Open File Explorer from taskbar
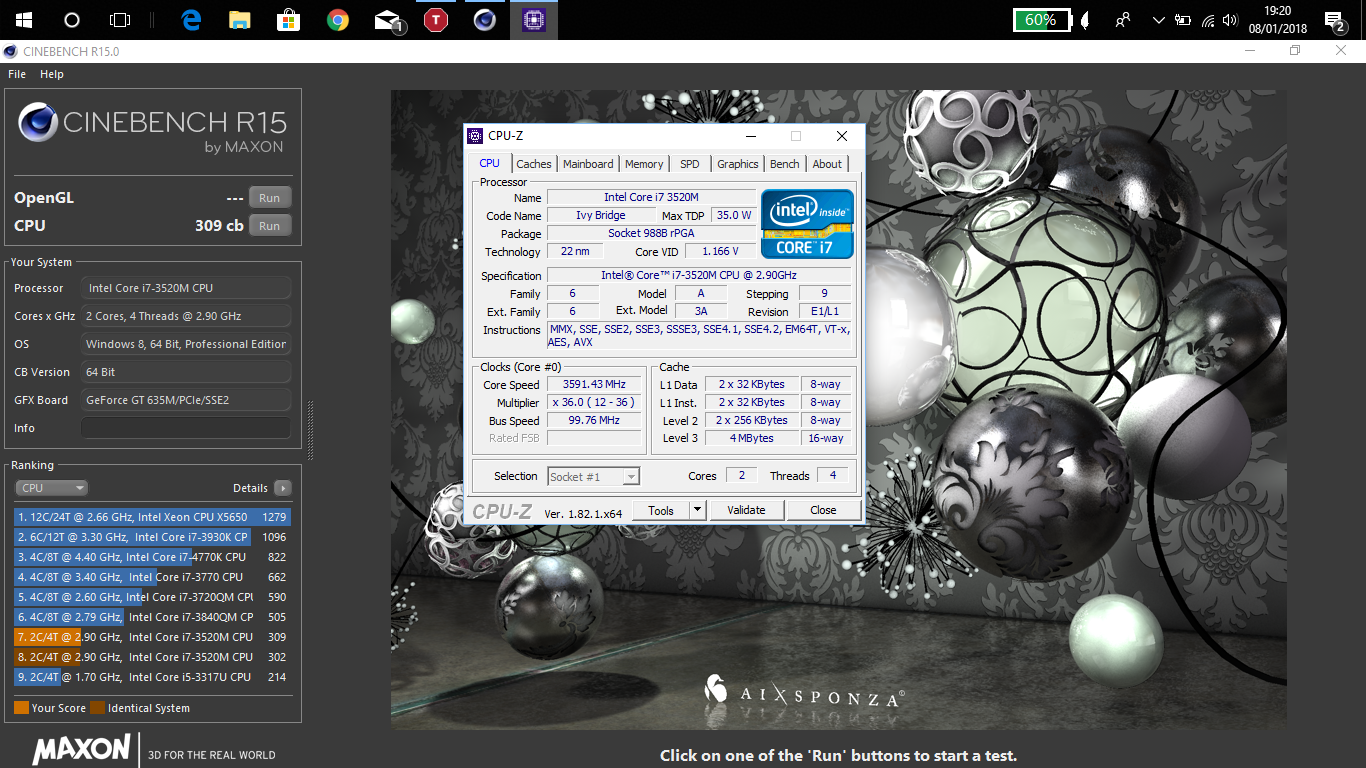This screenshot has width=1366, height=768. tap(240, 20)
